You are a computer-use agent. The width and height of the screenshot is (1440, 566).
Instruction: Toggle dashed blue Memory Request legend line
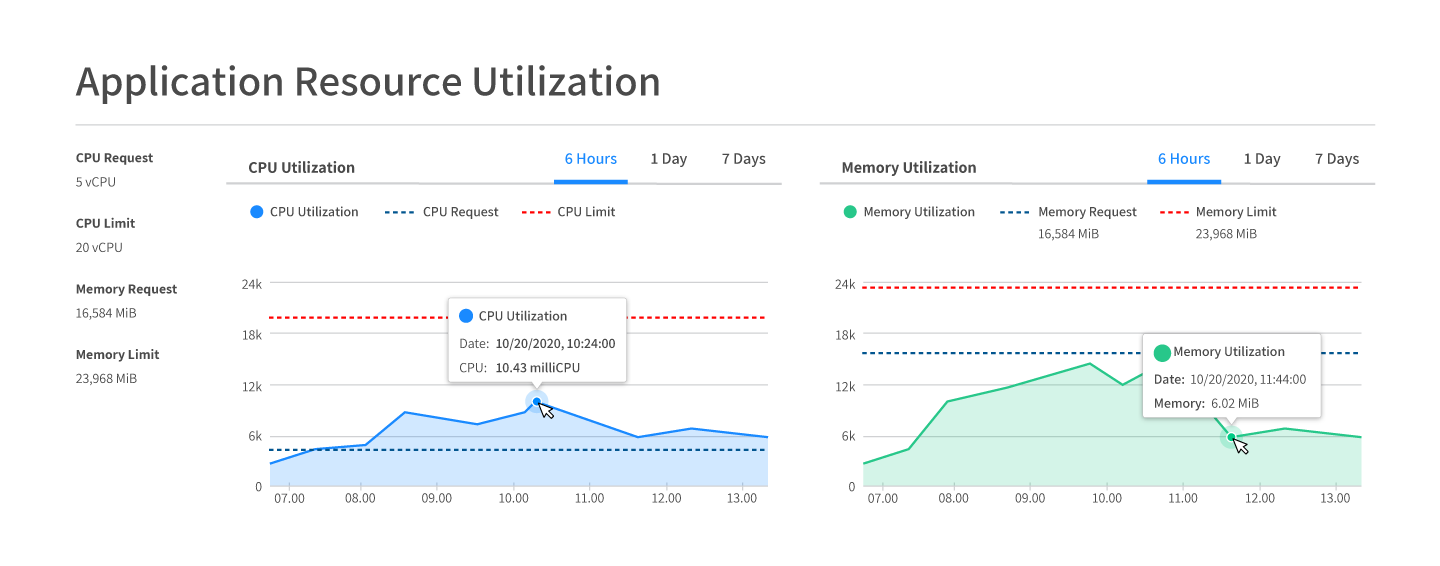[x=1013, y=212]
